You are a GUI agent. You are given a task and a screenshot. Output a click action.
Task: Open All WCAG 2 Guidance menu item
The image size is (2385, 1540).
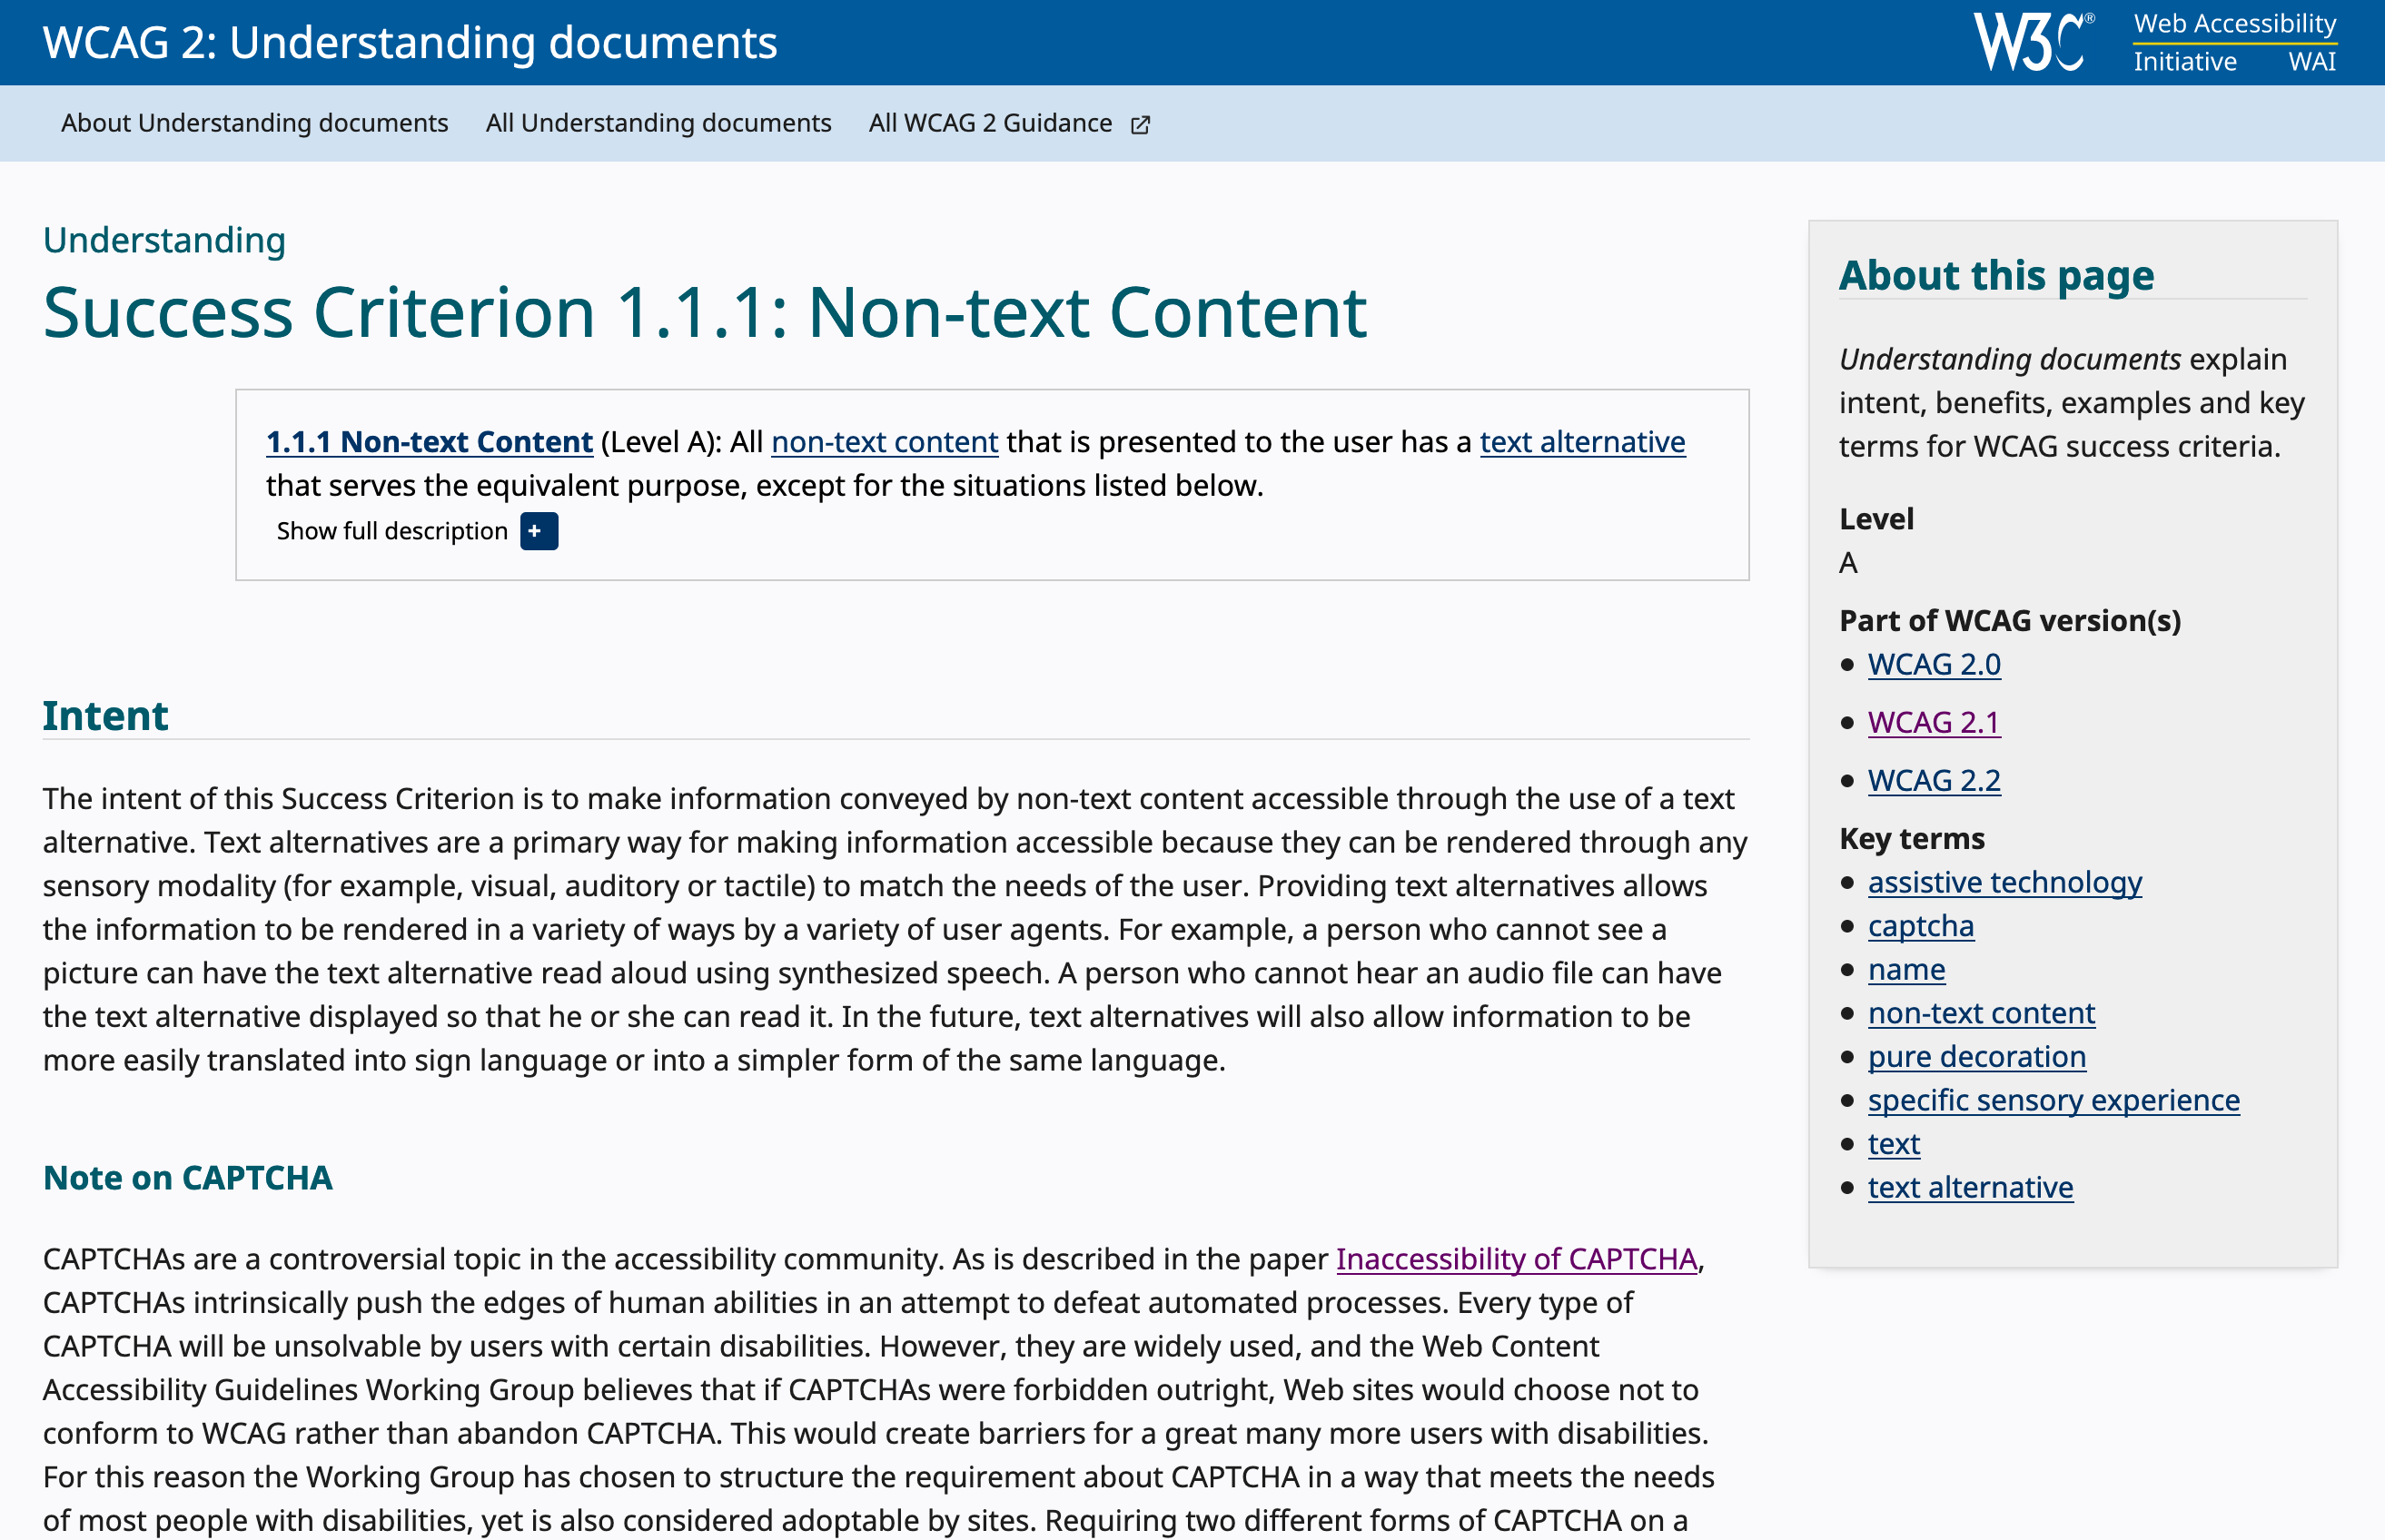coord(990,123)
